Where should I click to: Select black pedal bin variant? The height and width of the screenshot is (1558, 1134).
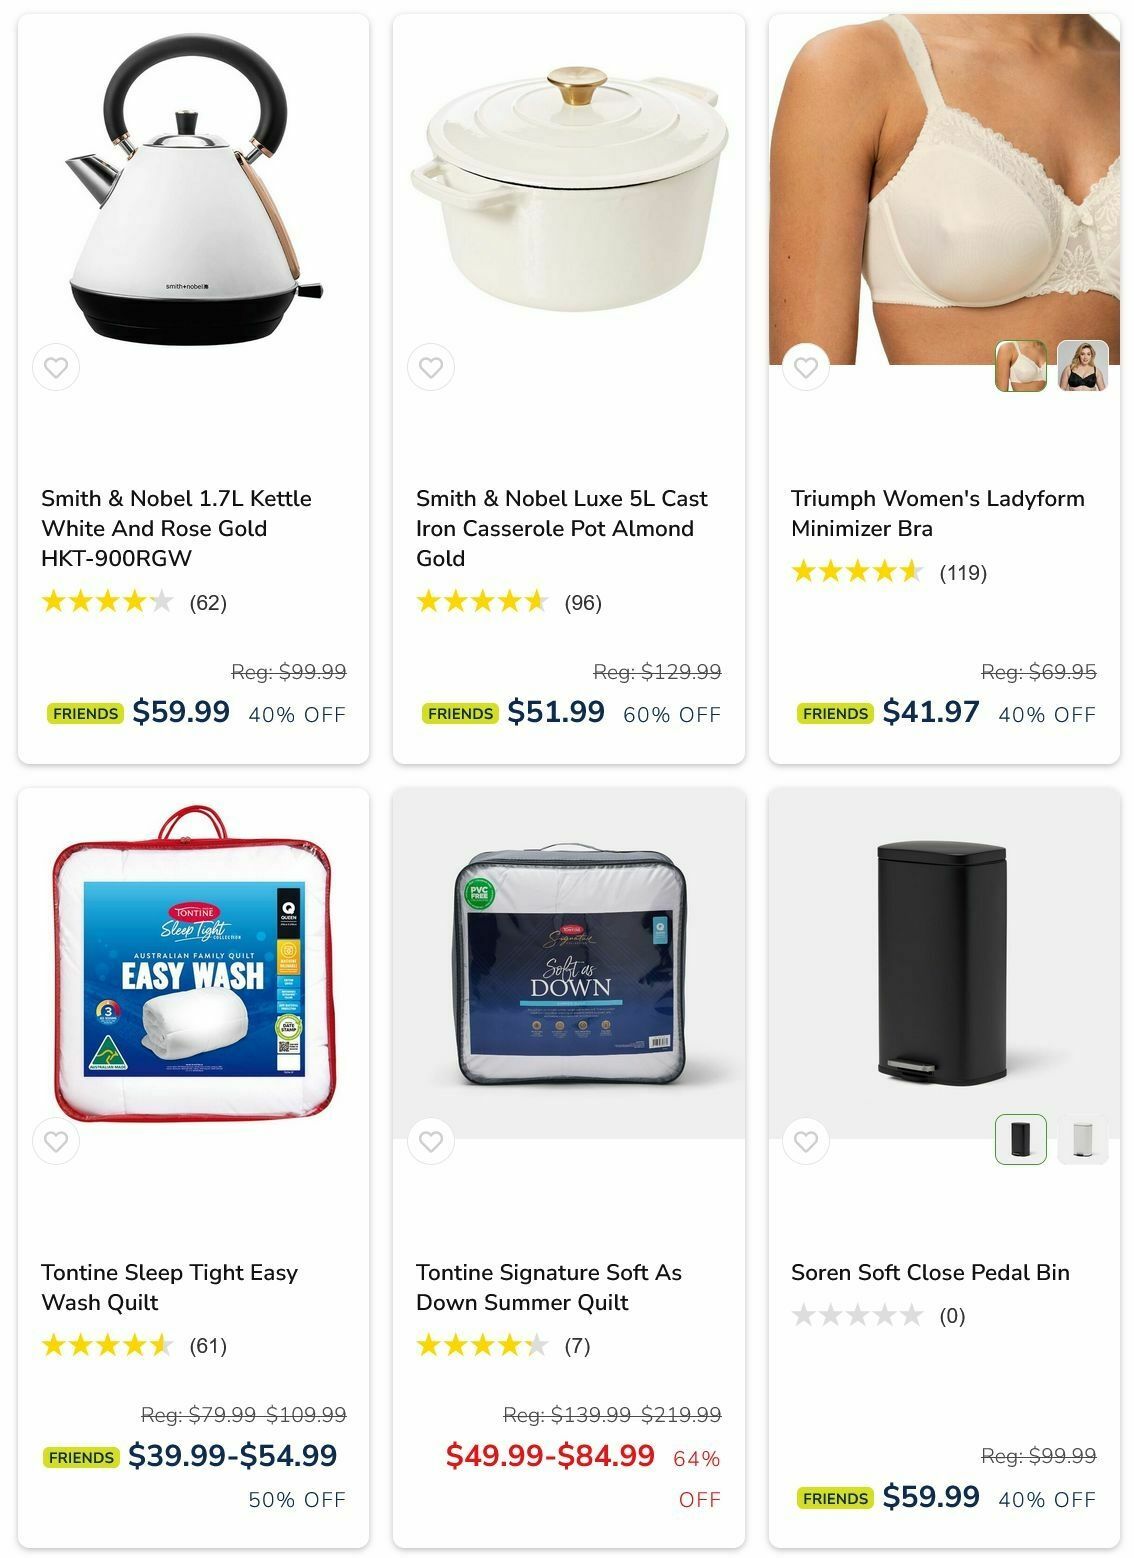(x=1021, y=1139)
